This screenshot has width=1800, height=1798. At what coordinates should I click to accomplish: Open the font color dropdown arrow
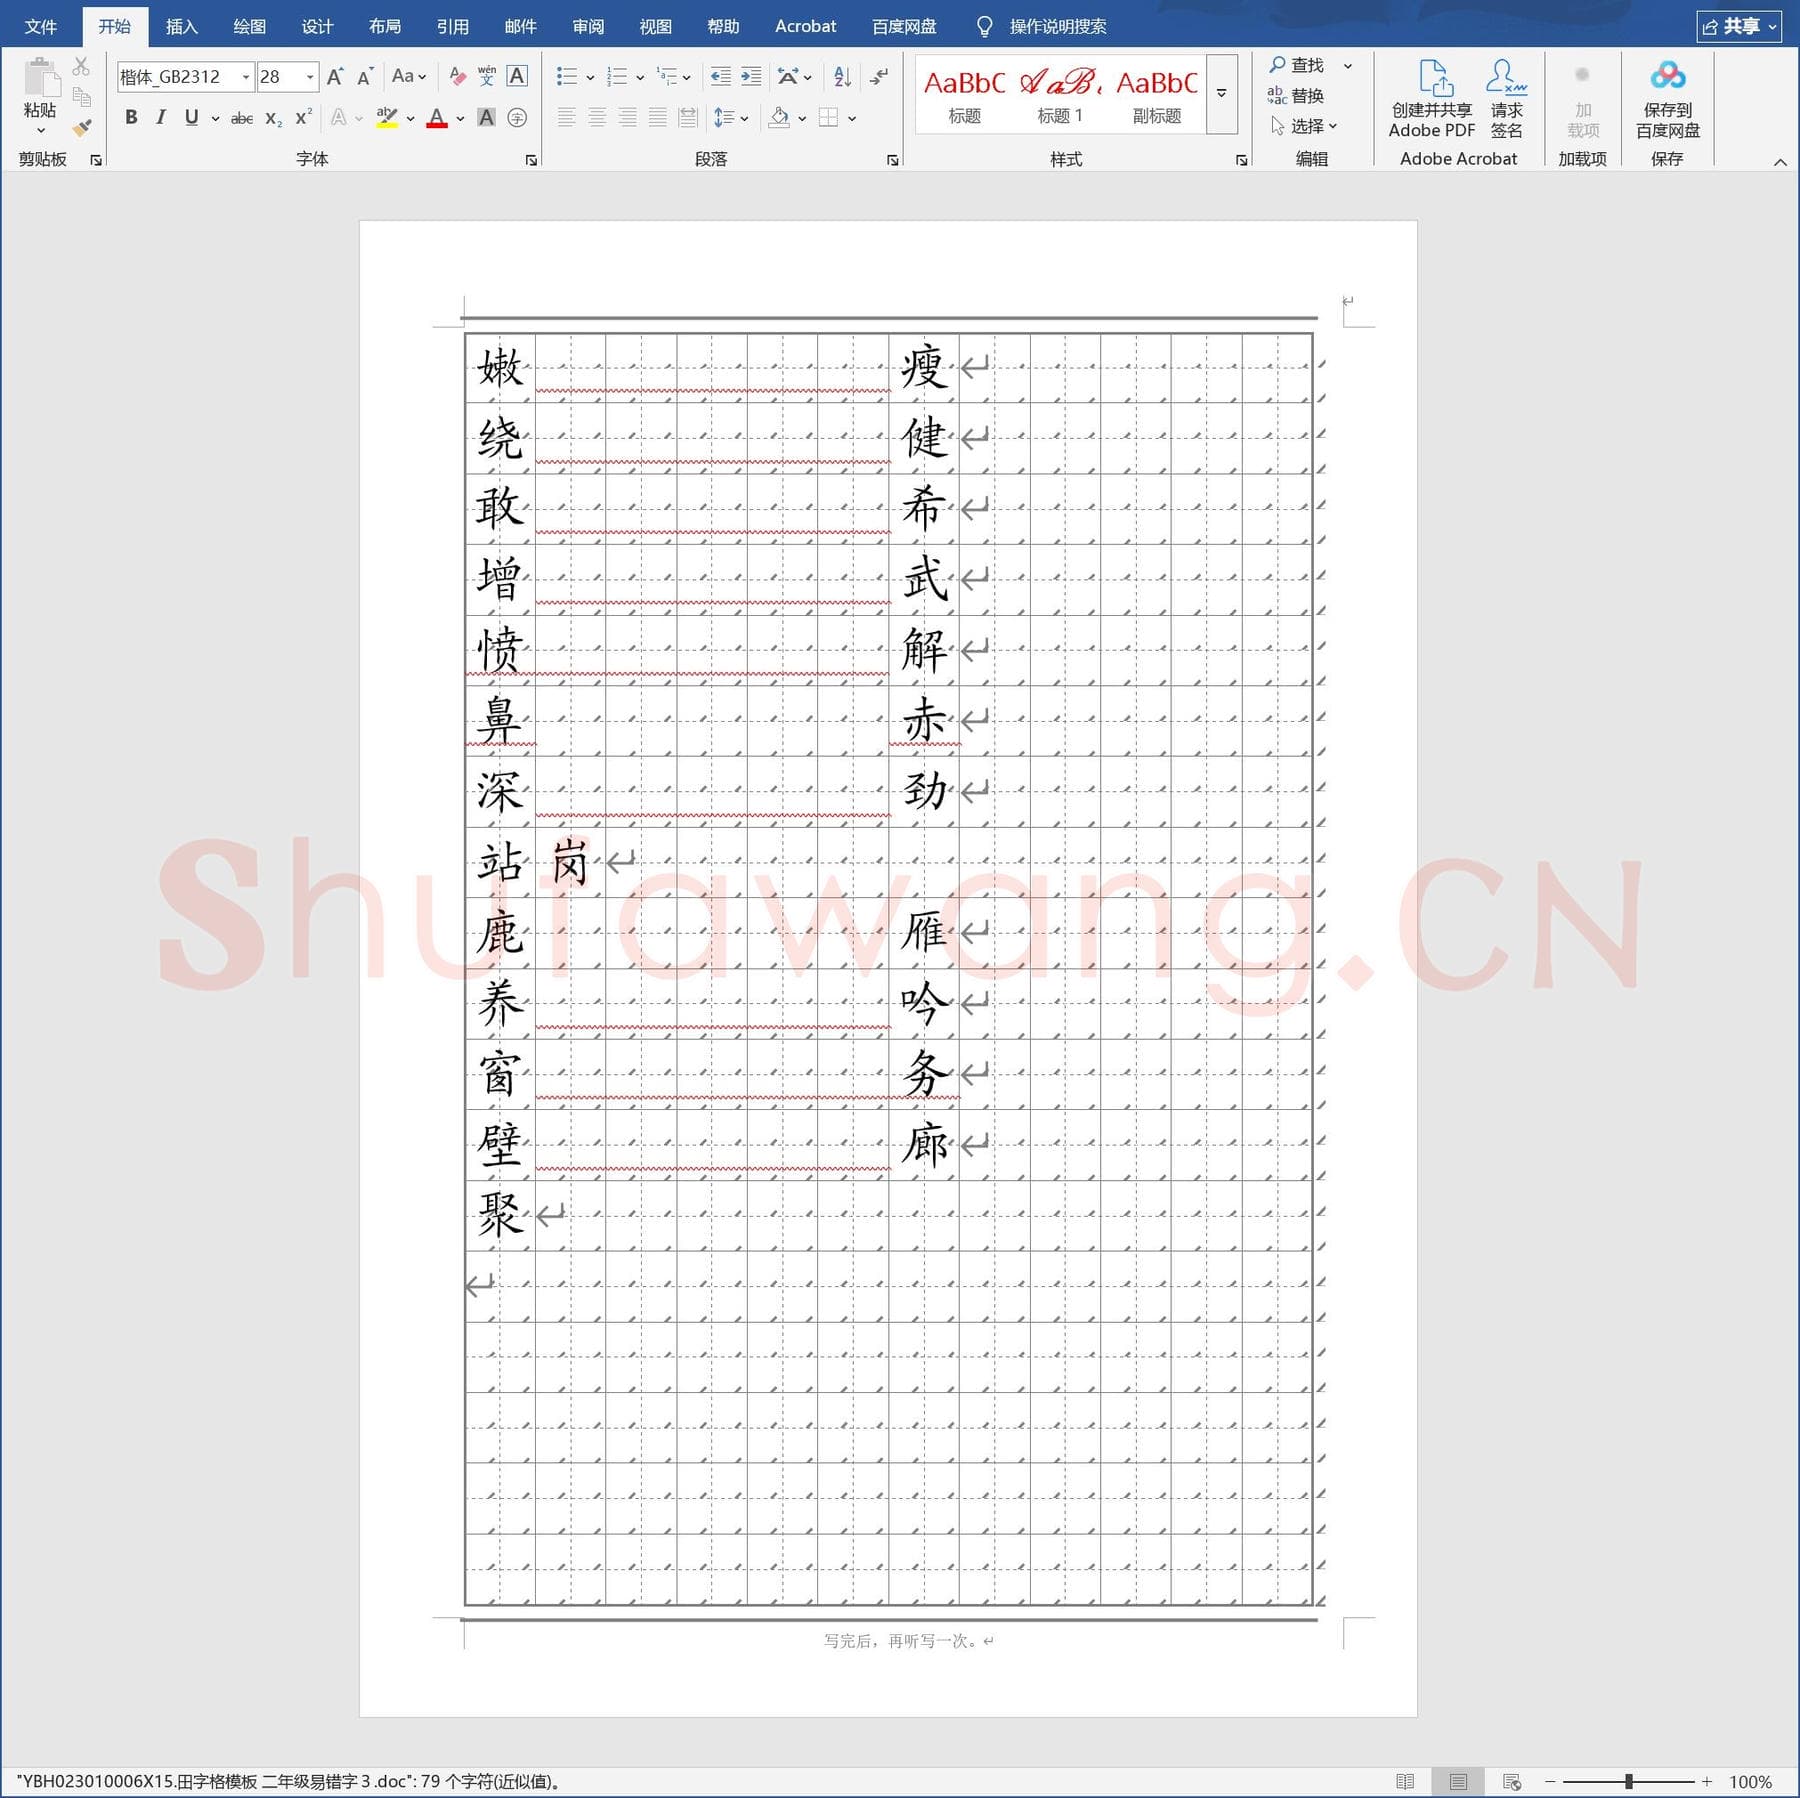pyautogui.click(x=461, y=119)
